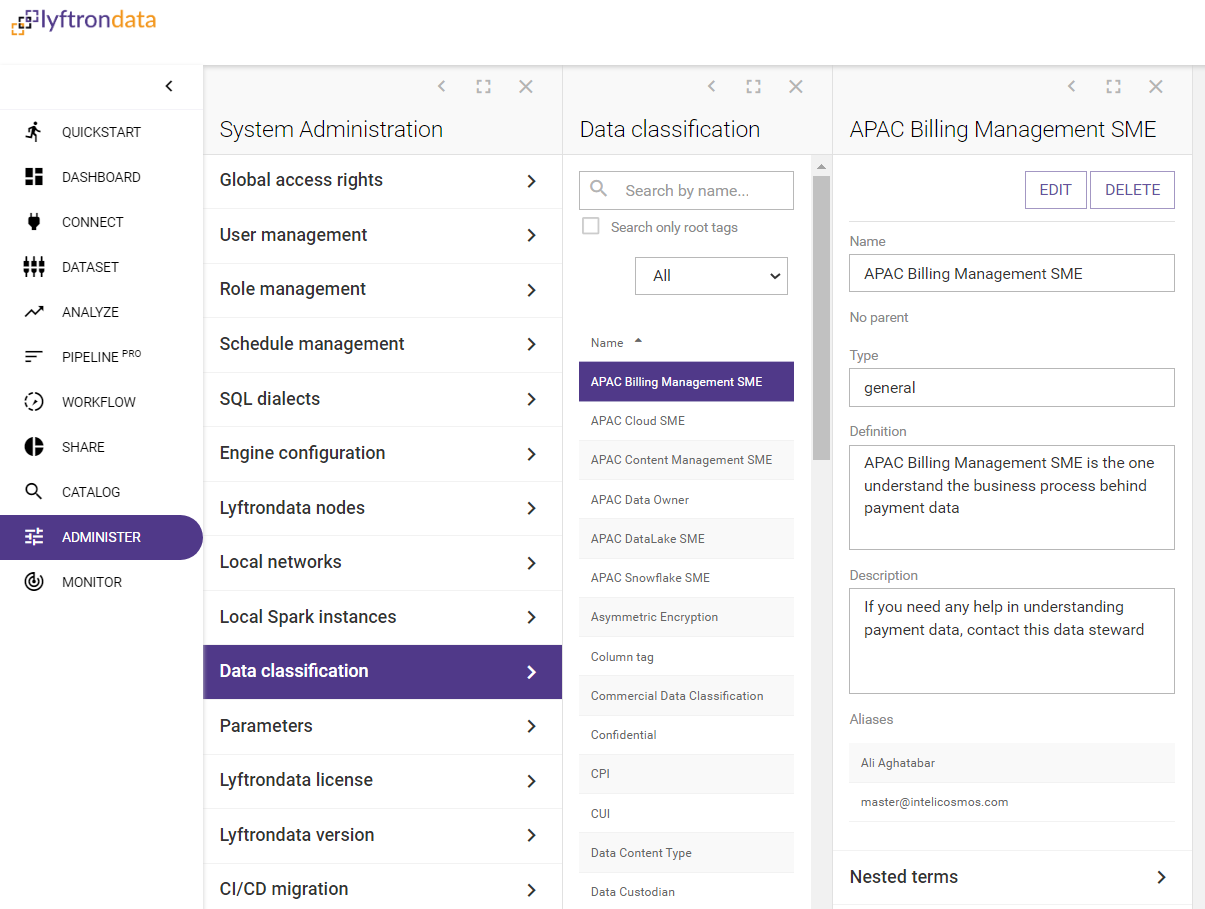Select APAC Content Management SME tag

tap(686, 460)
